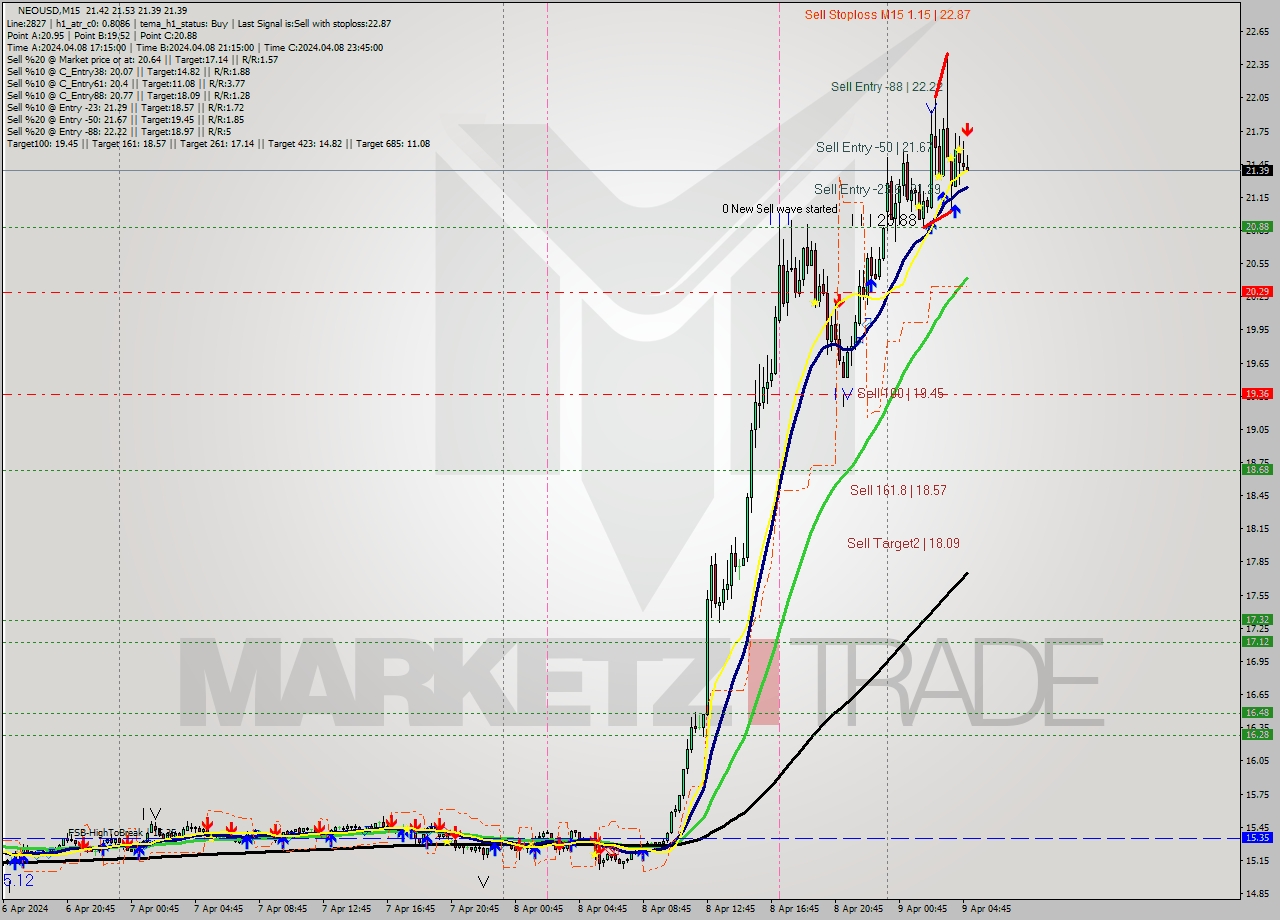Click the 'Sell Stoploss M15 1.15 | 22.87' label
This screenshot has width=1280, height=920.
[x=888, y=15]
